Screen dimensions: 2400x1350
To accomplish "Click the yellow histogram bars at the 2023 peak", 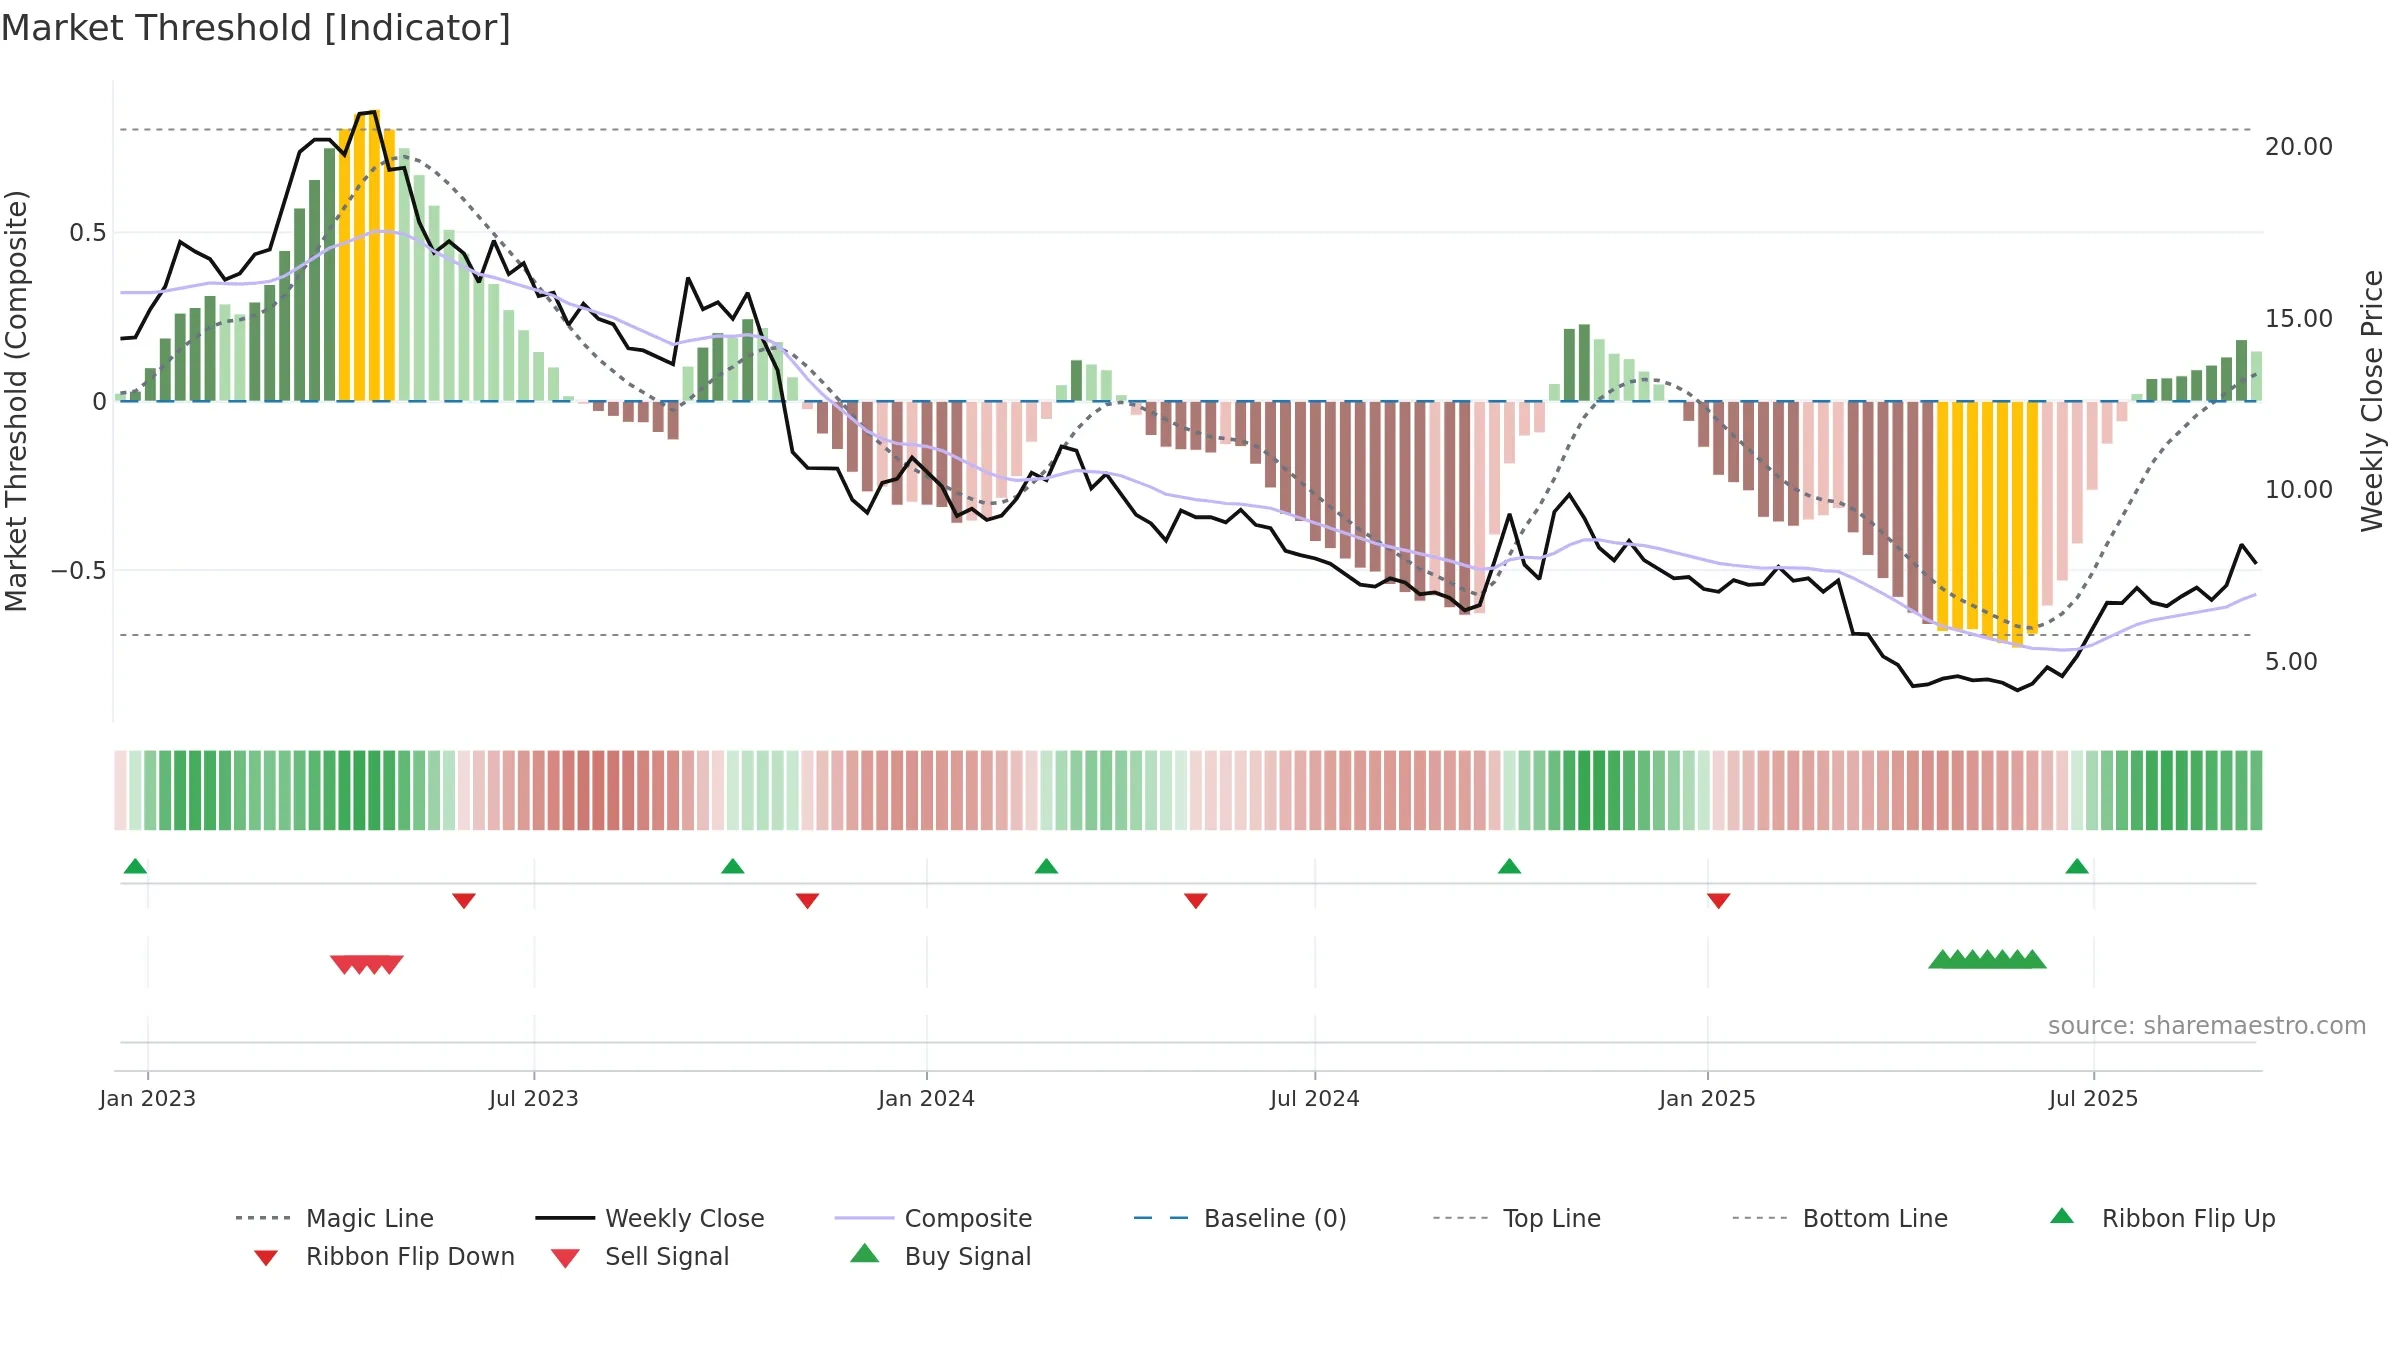I will (367, 256).
